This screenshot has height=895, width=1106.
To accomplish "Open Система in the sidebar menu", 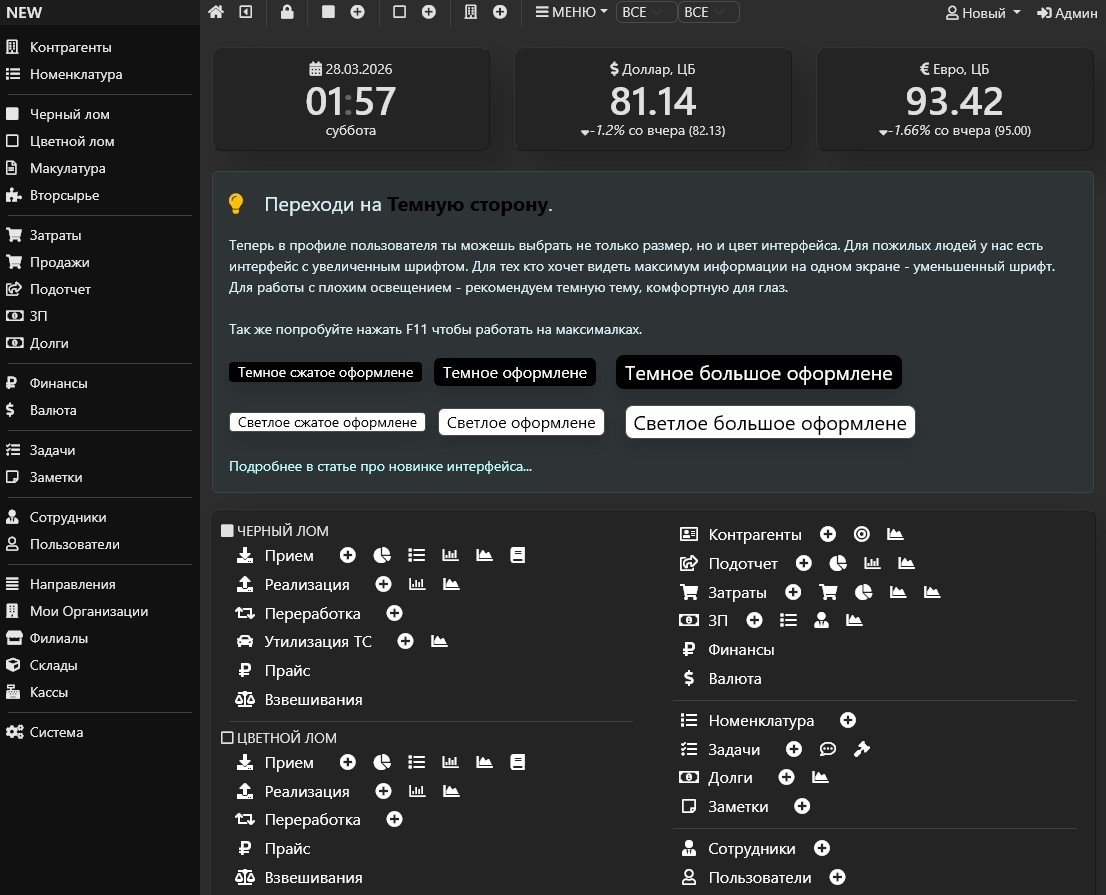I will (56, 732).
